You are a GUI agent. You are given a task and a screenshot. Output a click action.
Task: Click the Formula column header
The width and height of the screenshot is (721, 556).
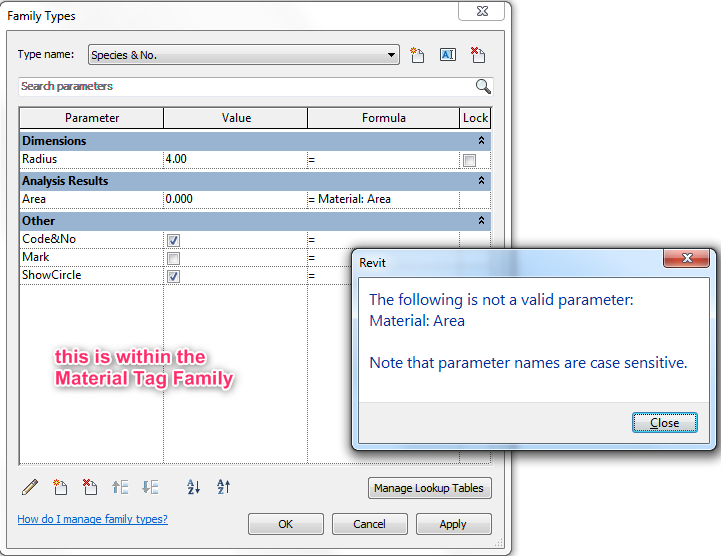[x=383, y=118]
